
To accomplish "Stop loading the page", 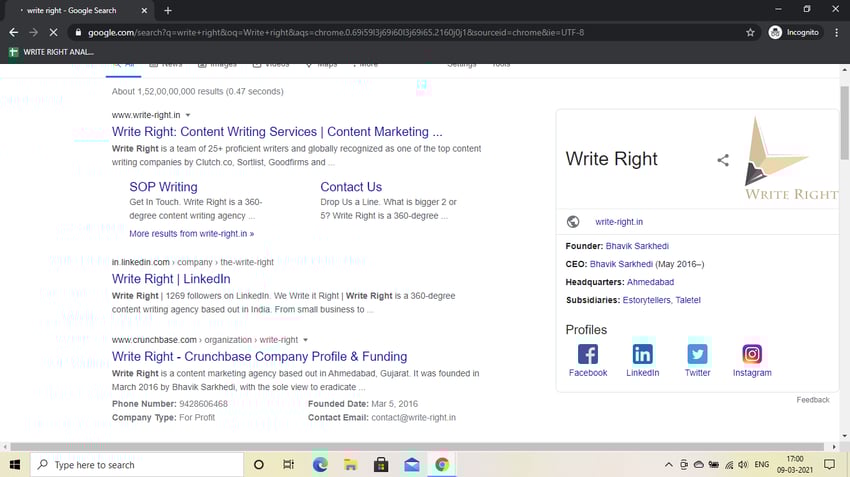I will tap(53, 33).
